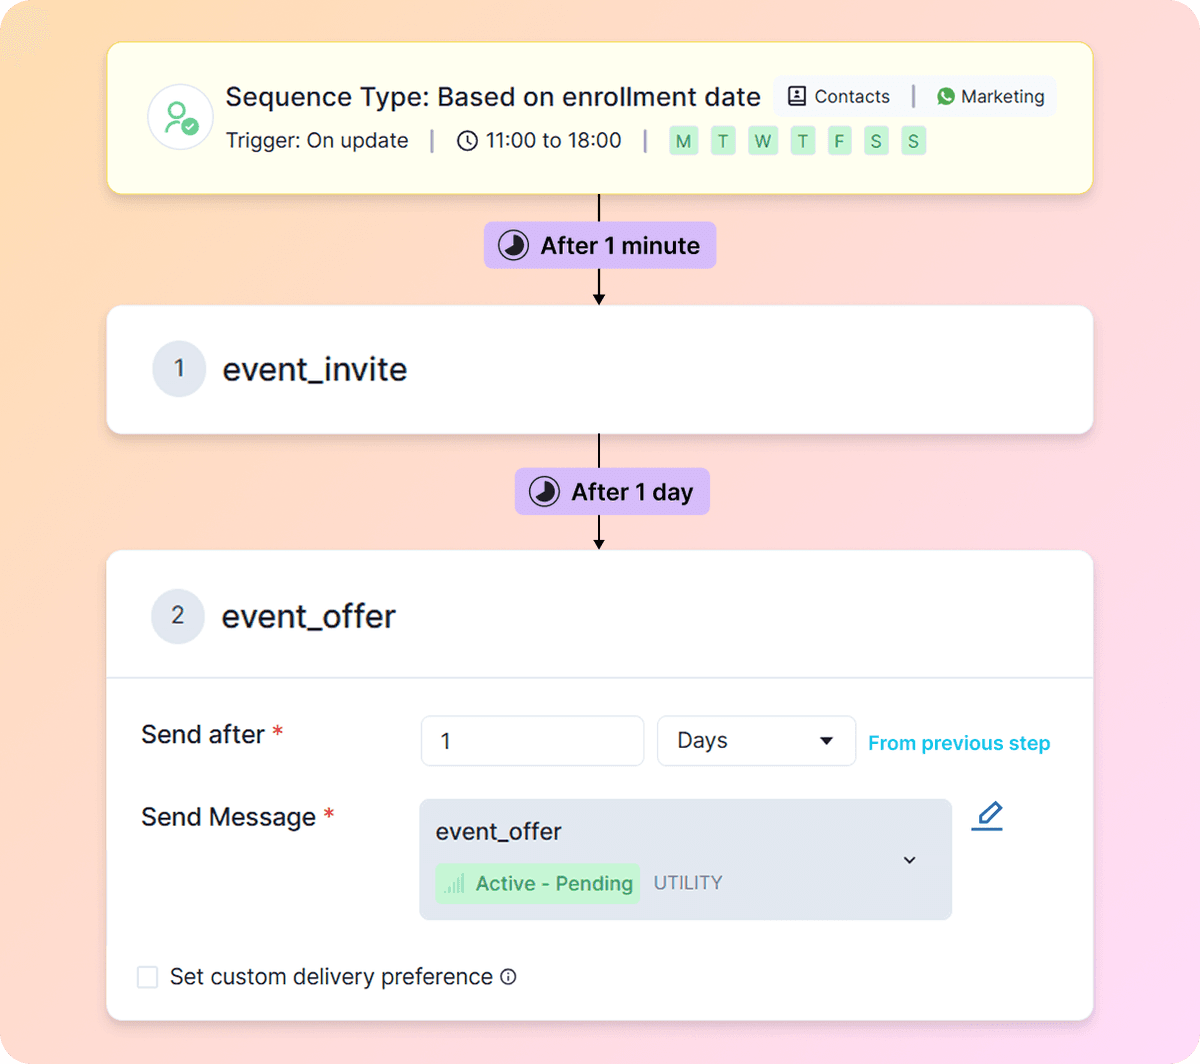Click the info icon next to delivery preference

point(508,977)
